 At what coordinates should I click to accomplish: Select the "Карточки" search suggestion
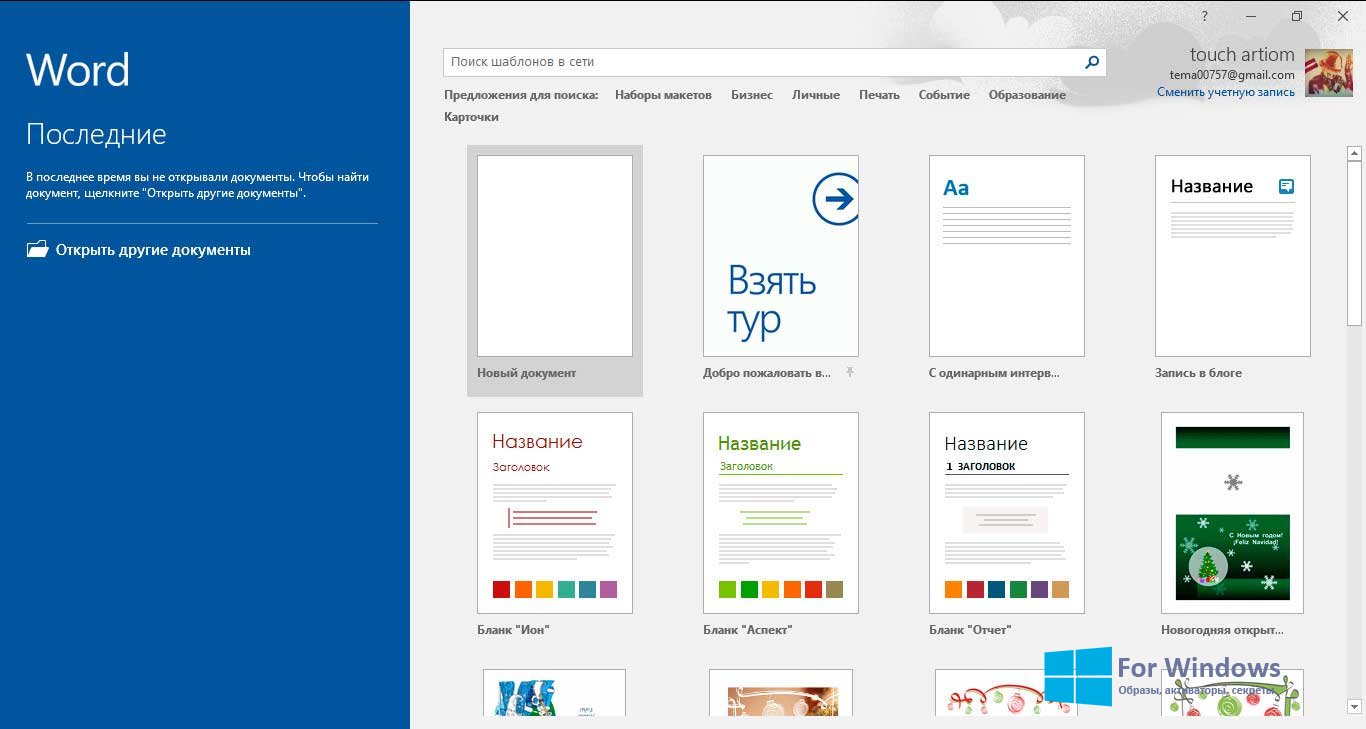coord(471,117)
